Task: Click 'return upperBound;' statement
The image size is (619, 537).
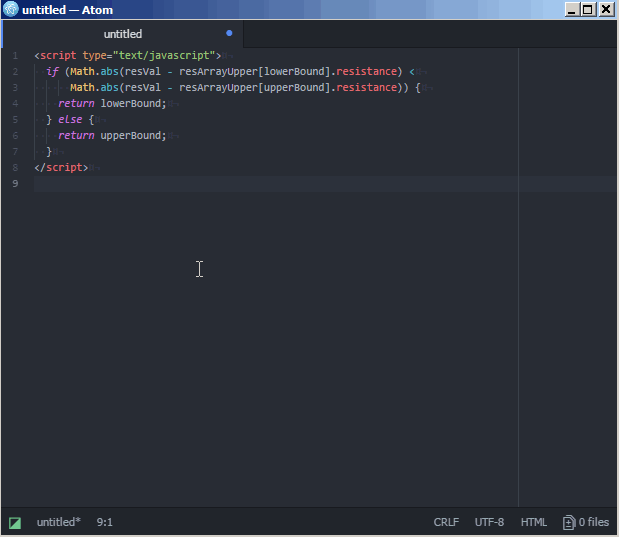Action: pyautogui.click(x=112, y=135)
